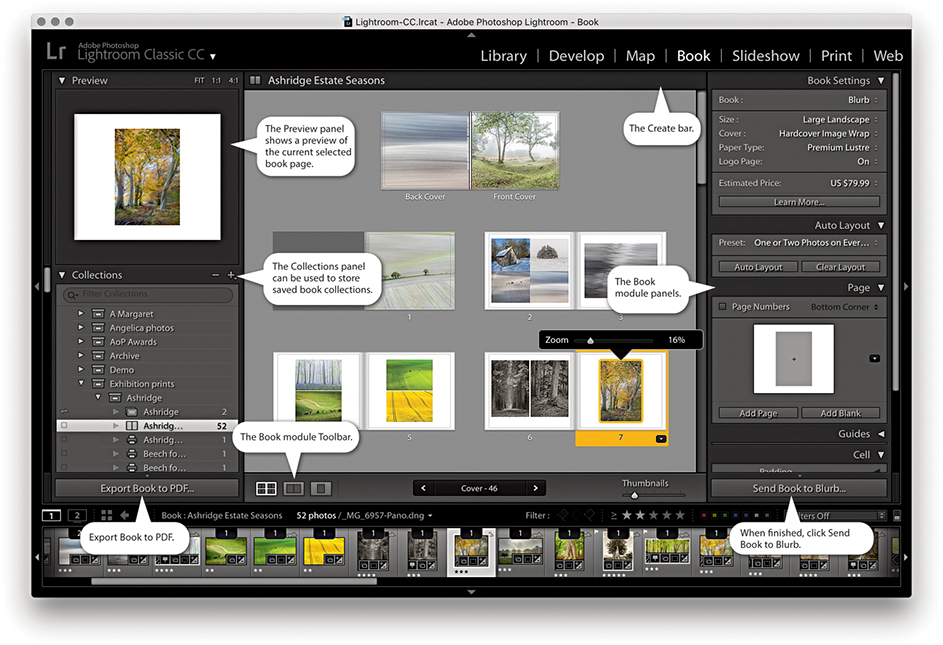Viewport: 943px width, 645px height.
Task: Click the rating comparison ≥ symbol
Action: point(613,516)
